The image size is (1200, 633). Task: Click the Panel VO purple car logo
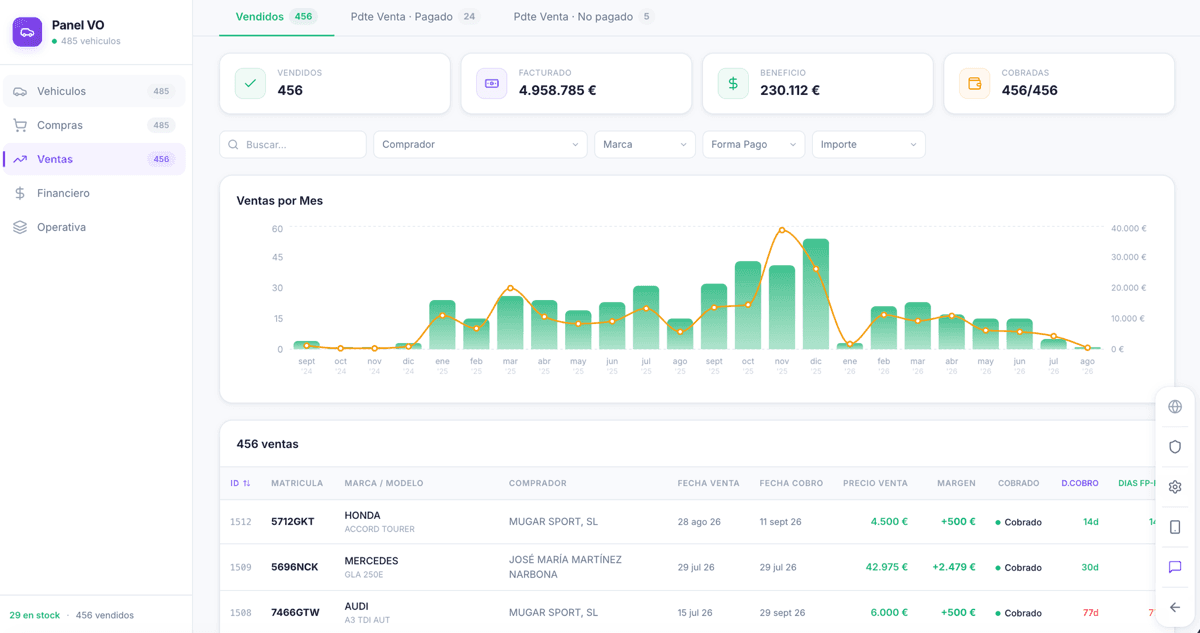[27, 32]
